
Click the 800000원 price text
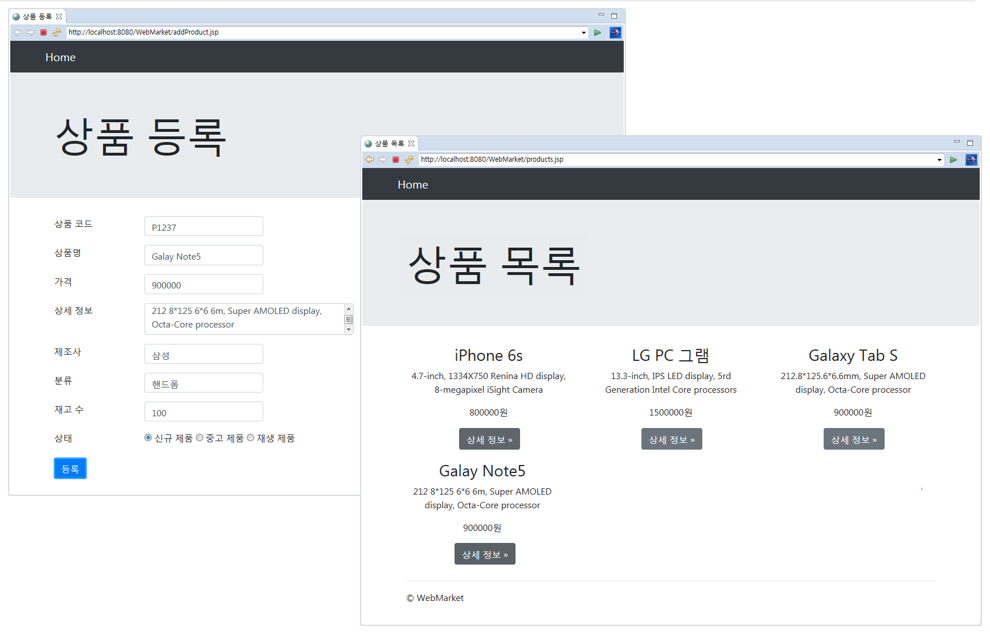(x=489, y=413)
